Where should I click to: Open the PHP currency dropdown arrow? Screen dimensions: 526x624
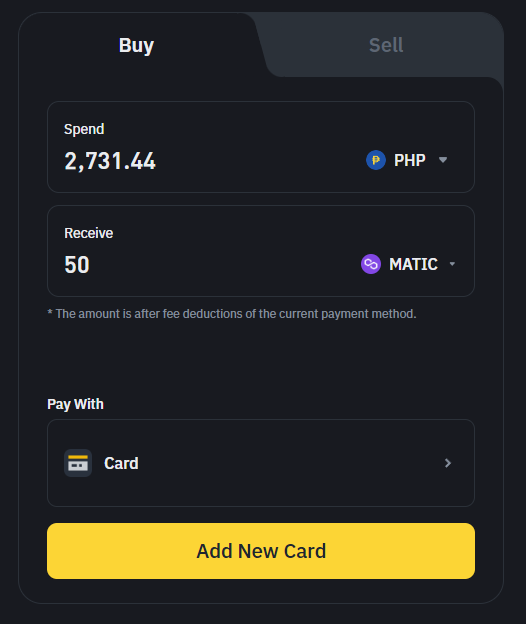coord(443,160)
